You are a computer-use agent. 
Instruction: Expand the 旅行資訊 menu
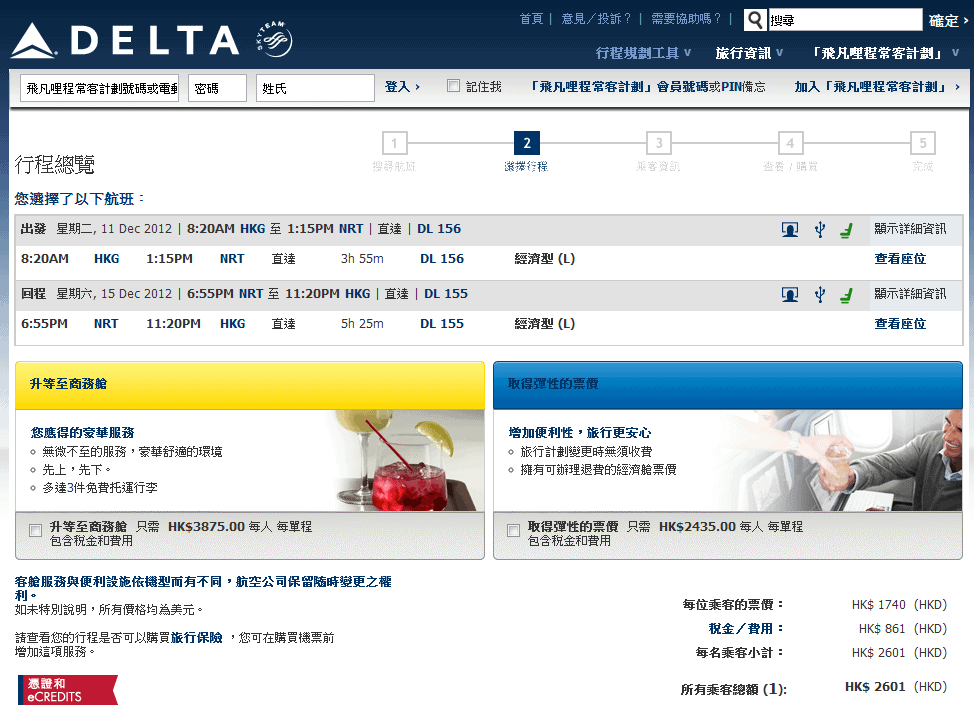[749, 53]
